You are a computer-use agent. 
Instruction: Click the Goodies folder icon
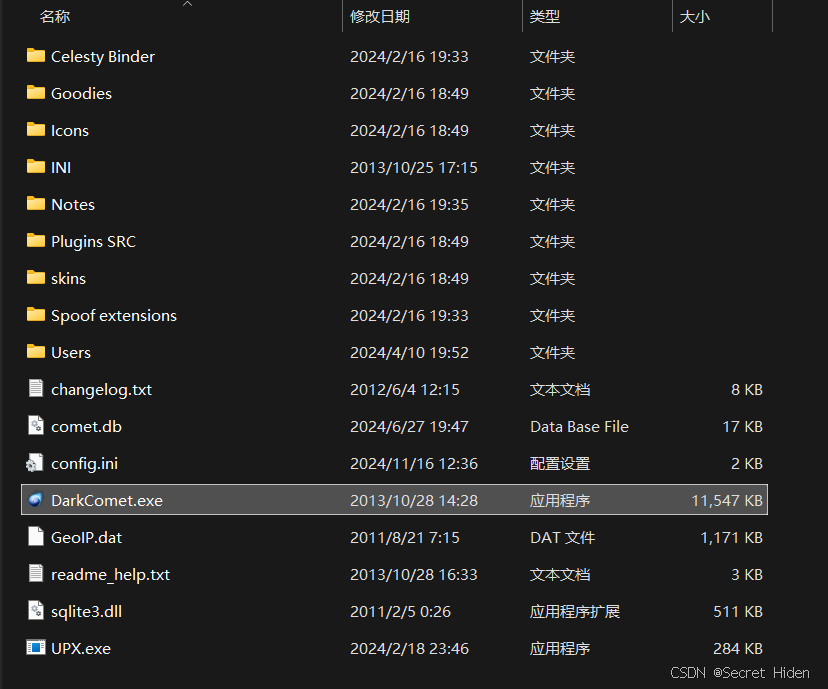pyautogui.click(x=36, y=92)
